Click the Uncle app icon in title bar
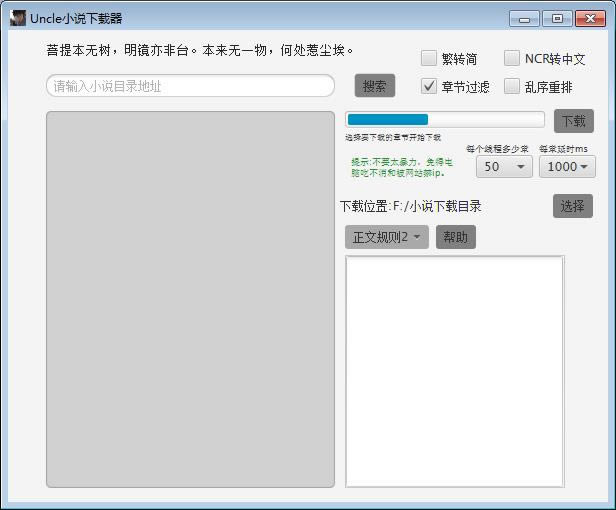616x510 pixels. click(x=18, y=18)
